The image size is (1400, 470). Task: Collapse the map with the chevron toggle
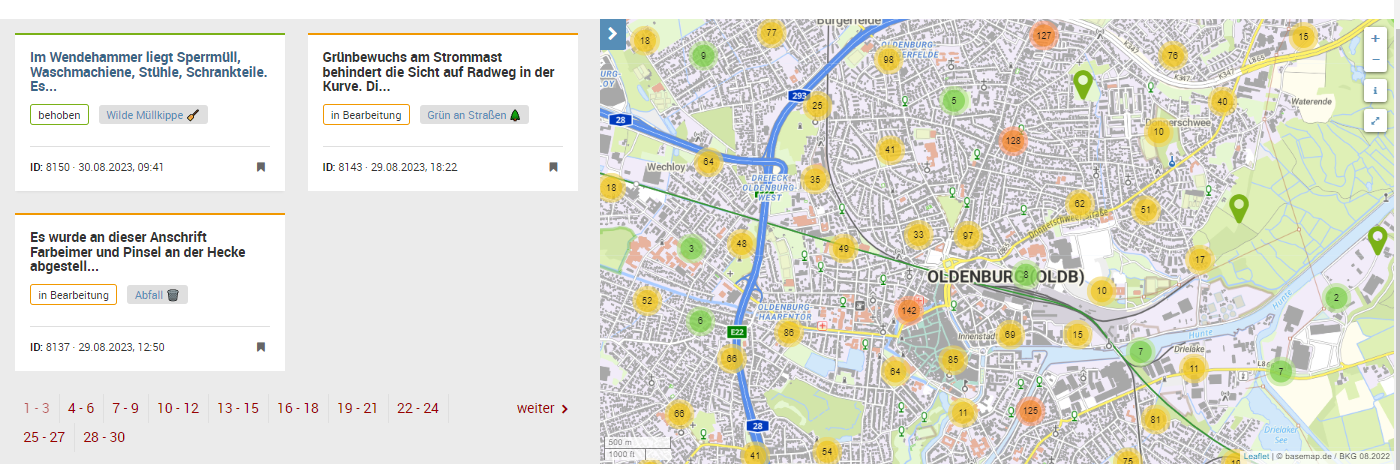[x=613, y=35]
